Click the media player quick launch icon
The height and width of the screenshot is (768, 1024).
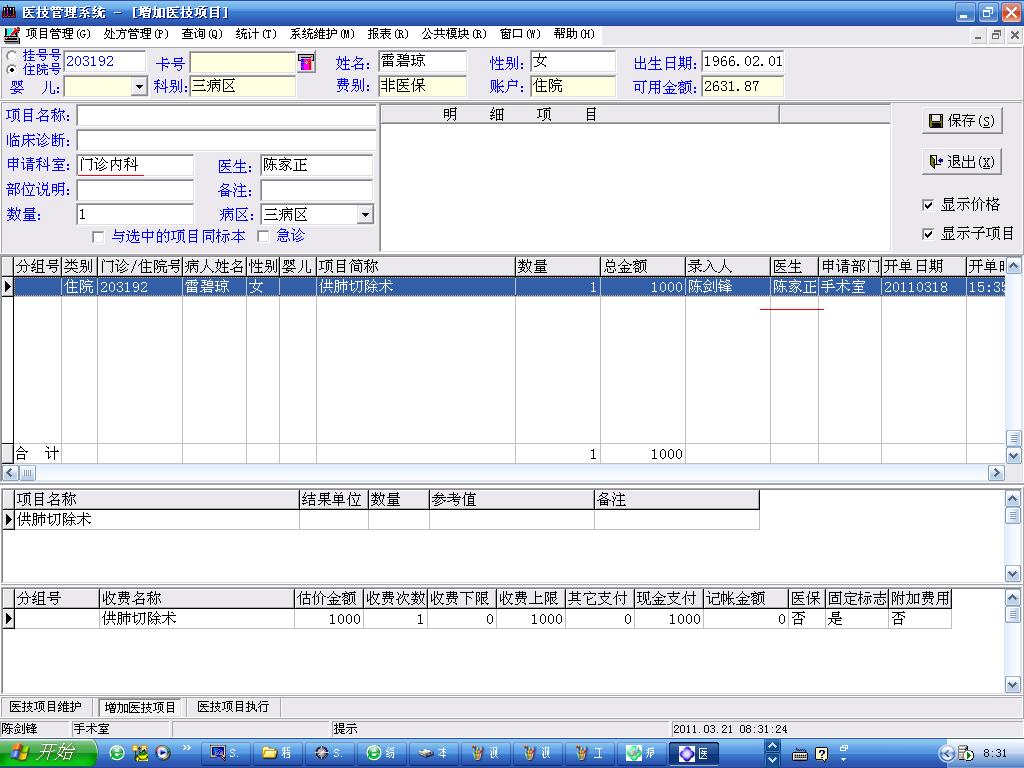(x=163, y=753)
